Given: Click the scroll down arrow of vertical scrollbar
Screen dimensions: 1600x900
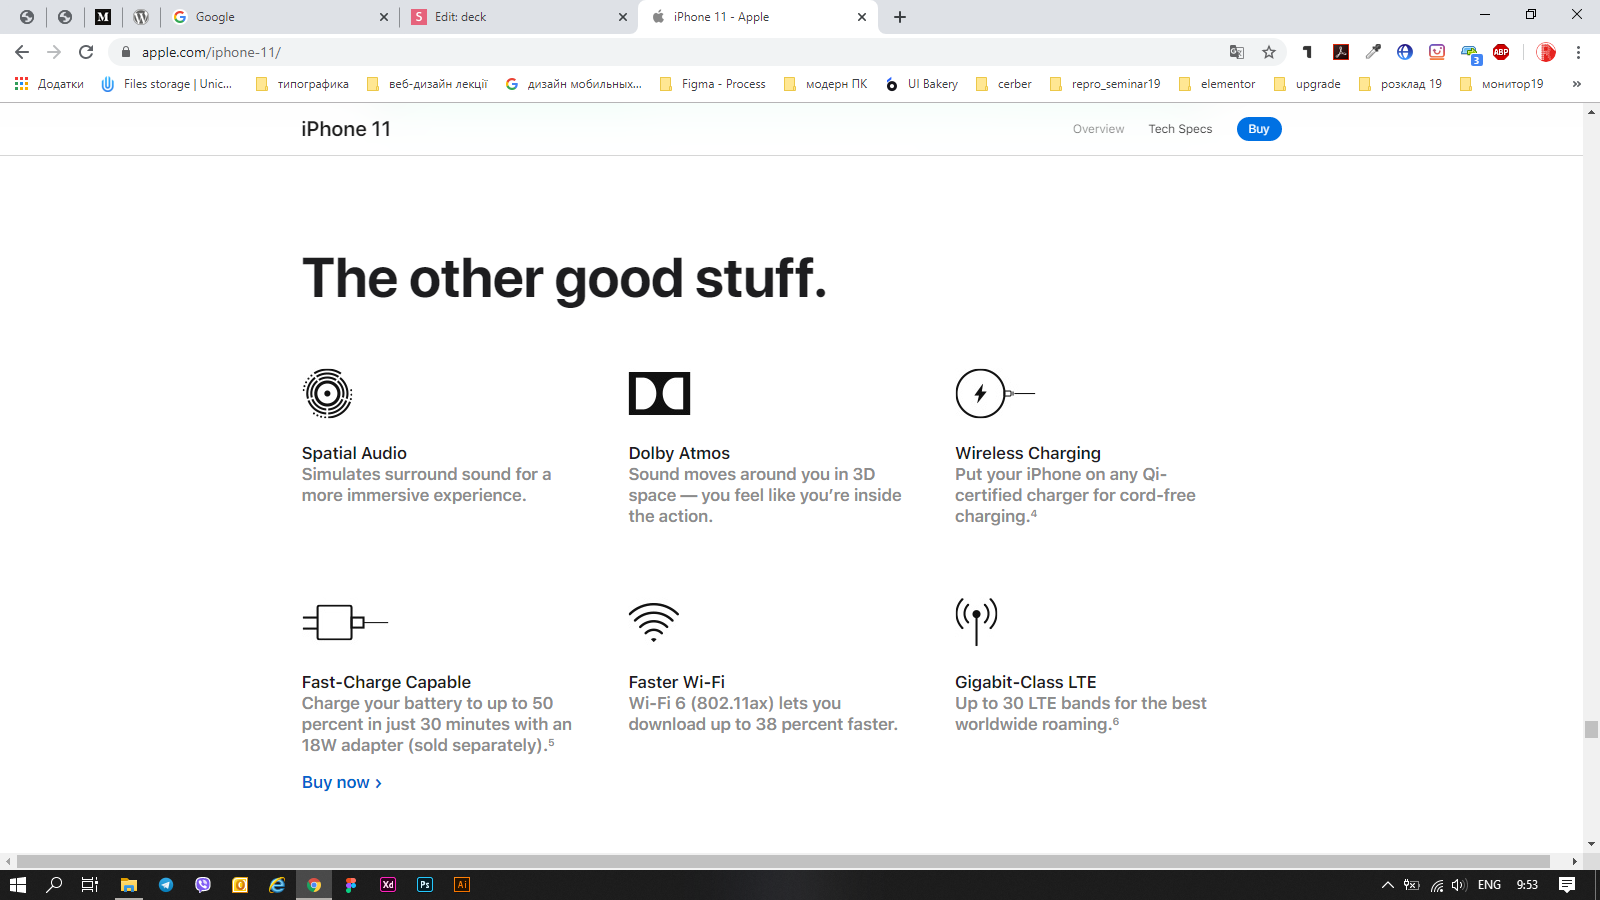Looking at the screenshot, I should tap(1591, 845).
